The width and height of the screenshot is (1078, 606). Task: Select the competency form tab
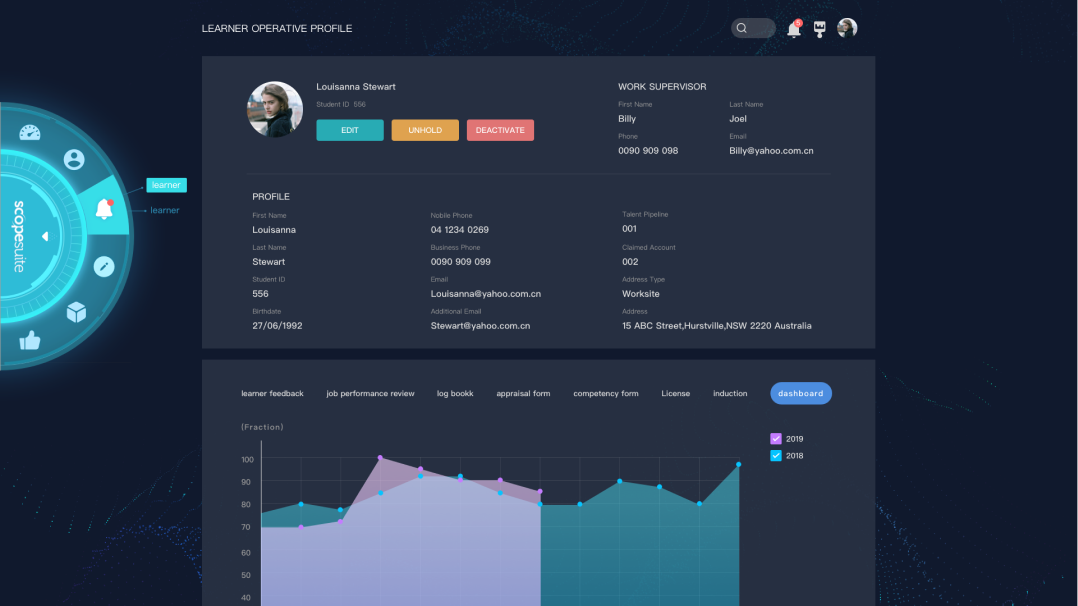click(x=605, y=394)
